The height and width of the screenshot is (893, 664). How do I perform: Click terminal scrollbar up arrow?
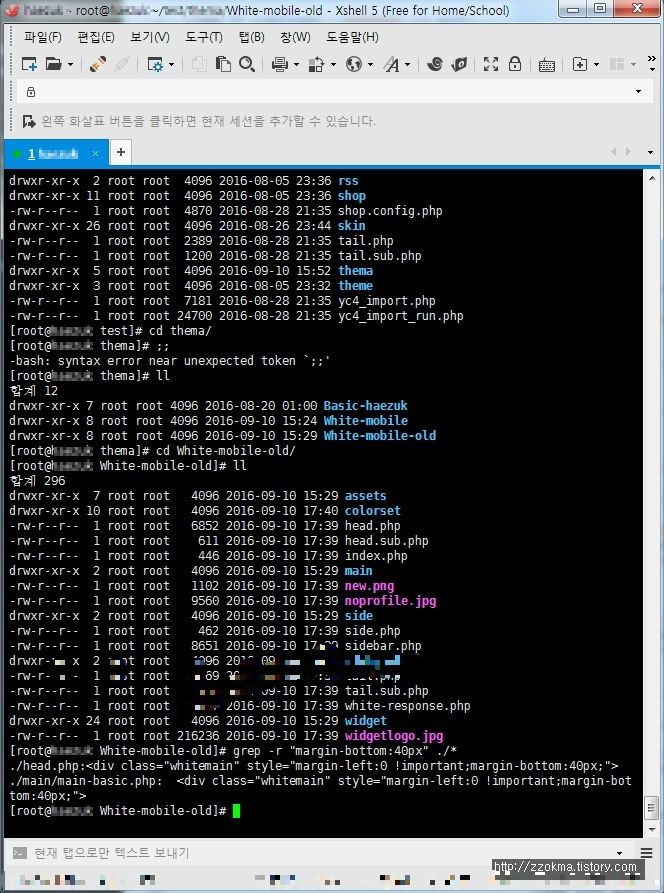click(x=652, y=178)
